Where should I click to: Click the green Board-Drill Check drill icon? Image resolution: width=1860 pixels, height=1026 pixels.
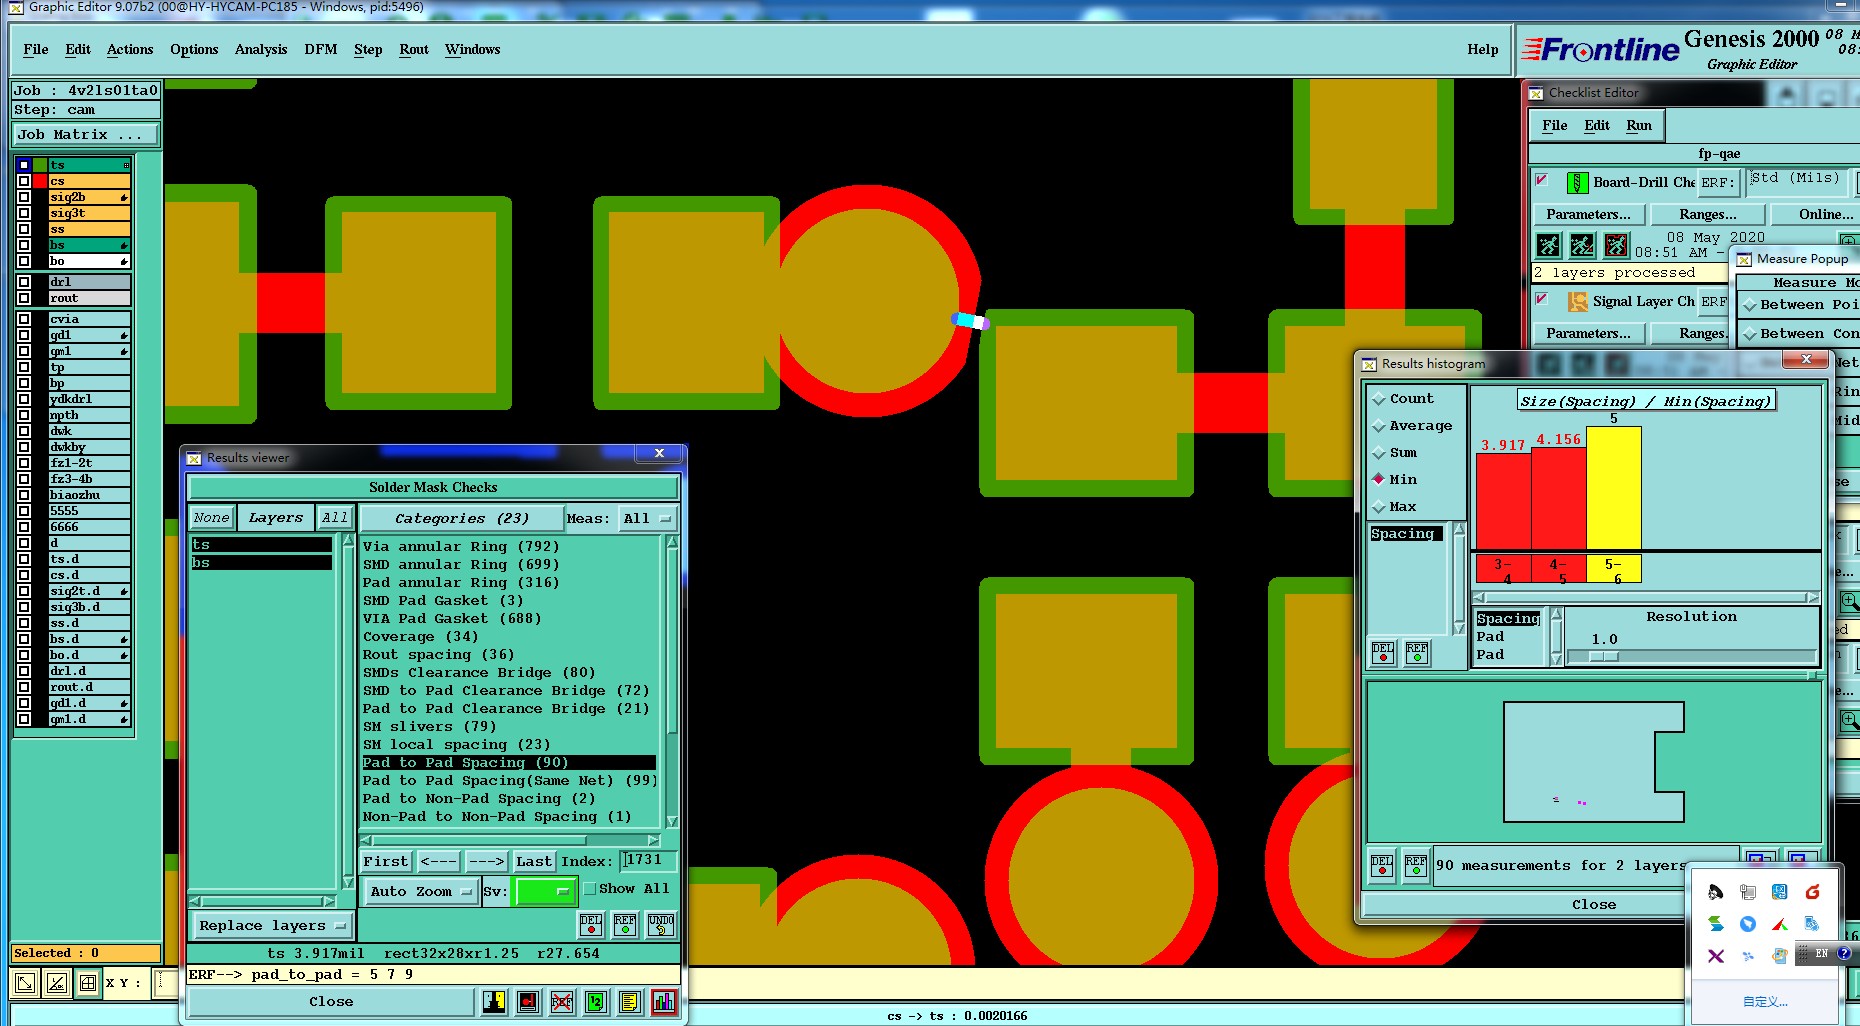1577,182
